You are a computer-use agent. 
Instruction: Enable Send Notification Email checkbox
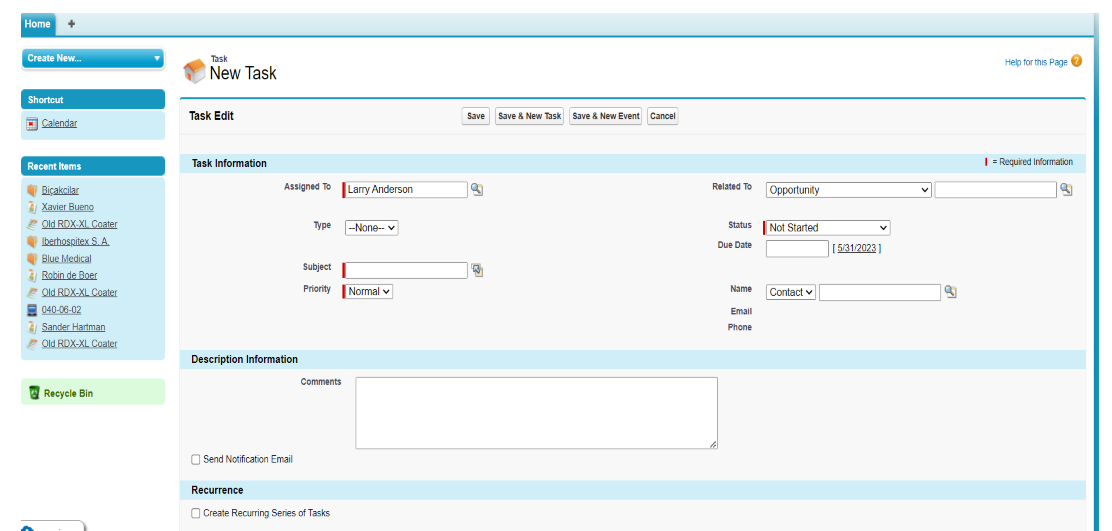point(196,460)
